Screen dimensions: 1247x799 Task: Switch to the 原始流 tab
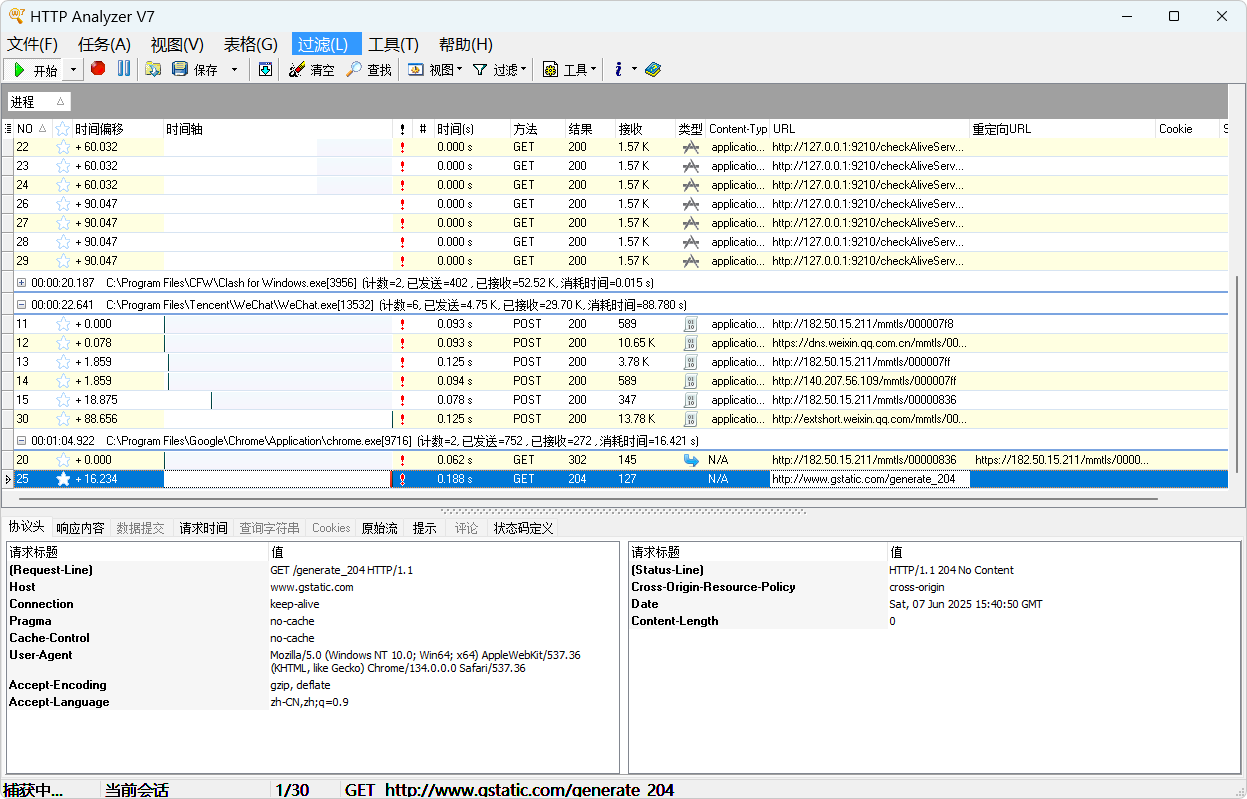point(379,528)
